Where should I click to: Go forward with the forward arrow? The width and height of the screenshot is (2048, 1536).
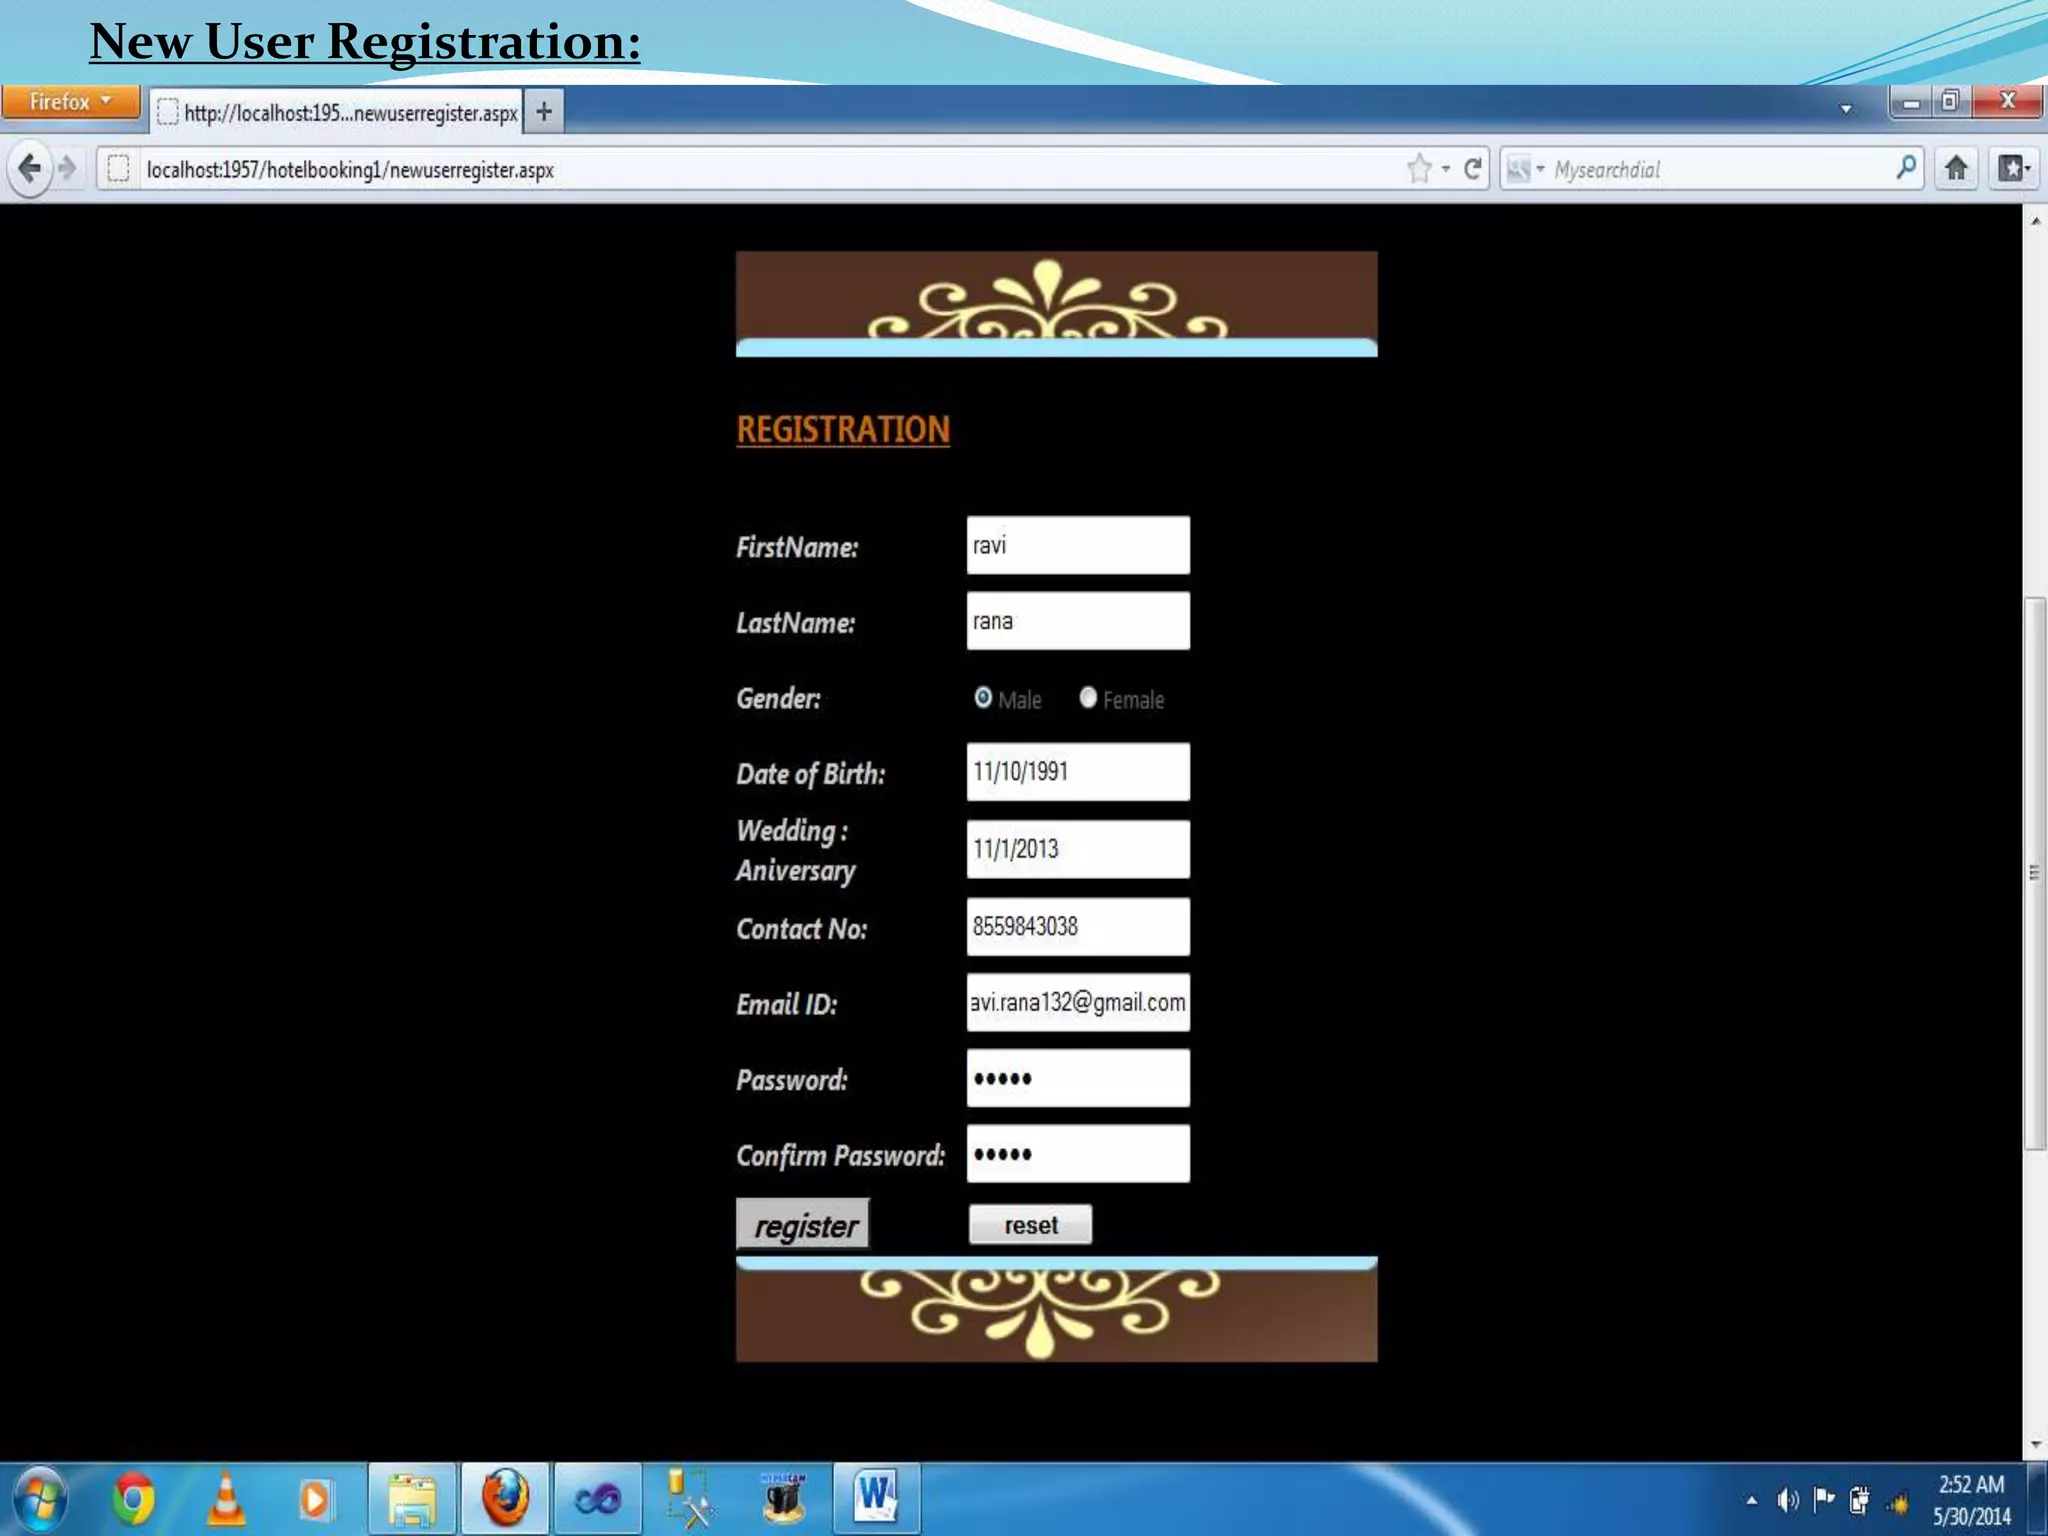(67, 168)
